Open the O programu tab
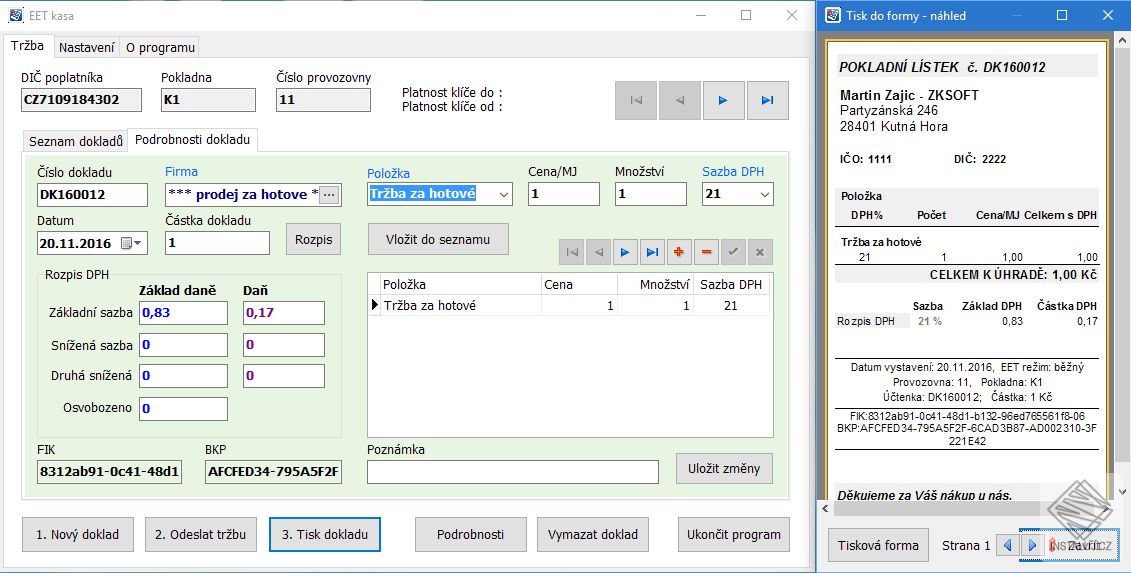 click(x=160, y=48)
